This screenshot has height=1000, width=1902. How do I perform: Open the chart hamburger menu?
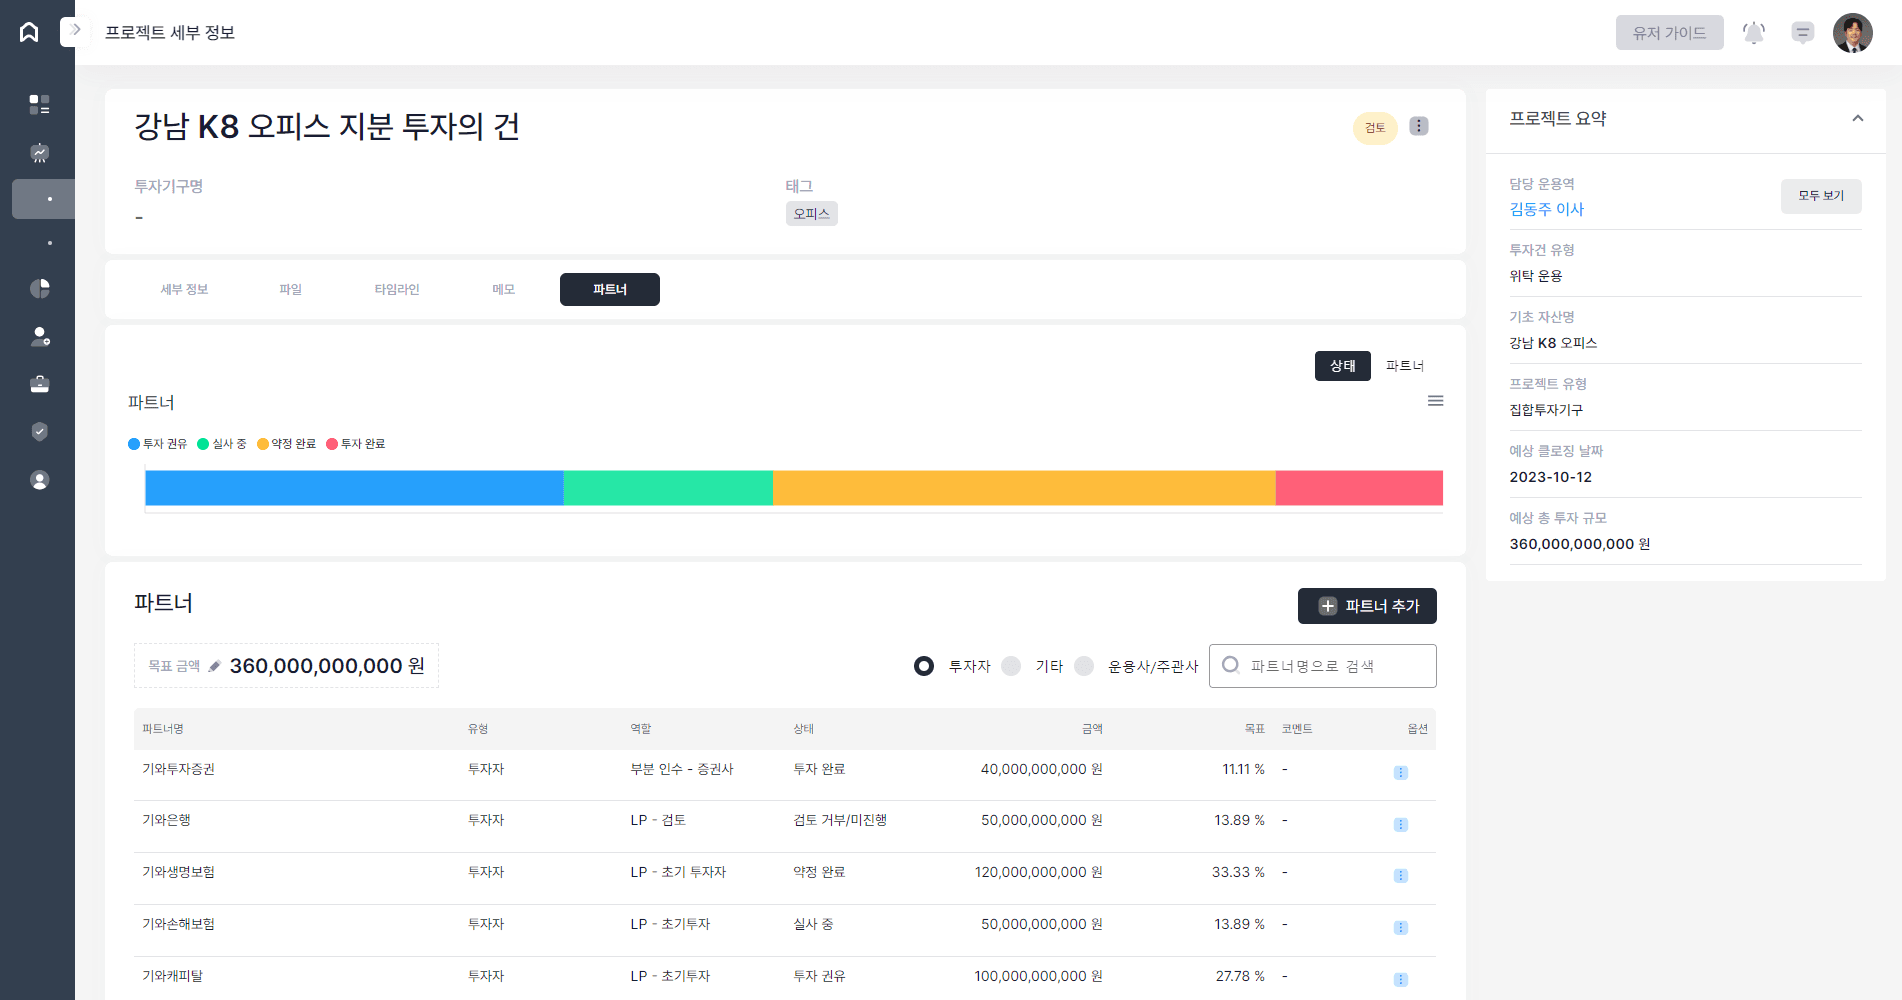(x=1435, y=401)
